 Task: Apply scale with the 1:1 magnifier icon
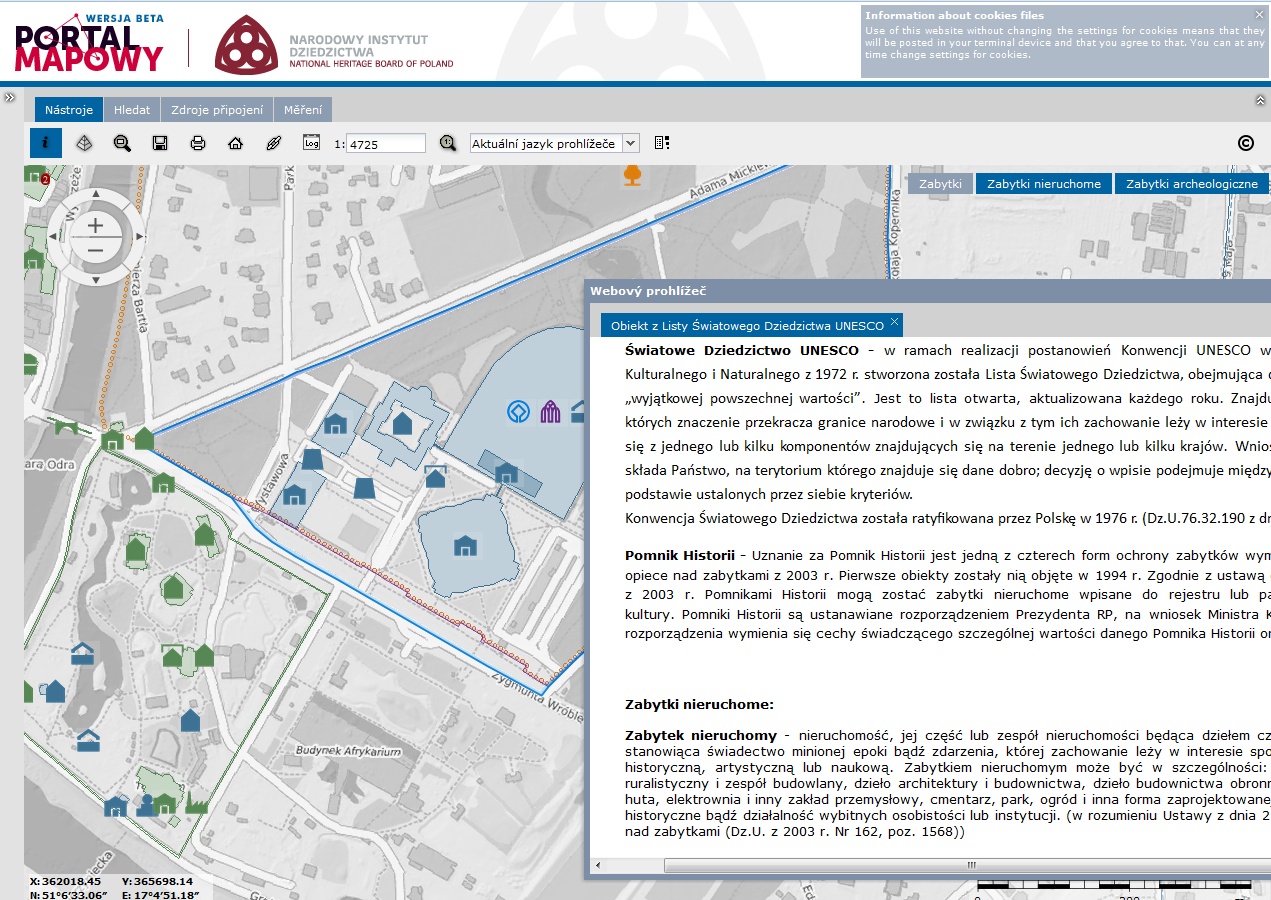[448, 143]
